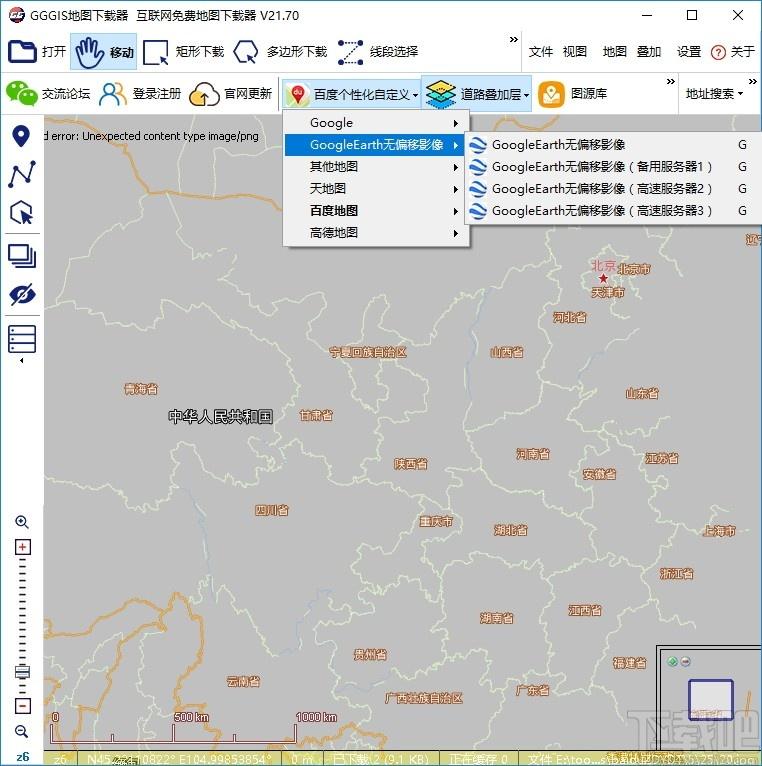
Task: Open the 地址搜索 dropdown
Action: coord(714,93)
